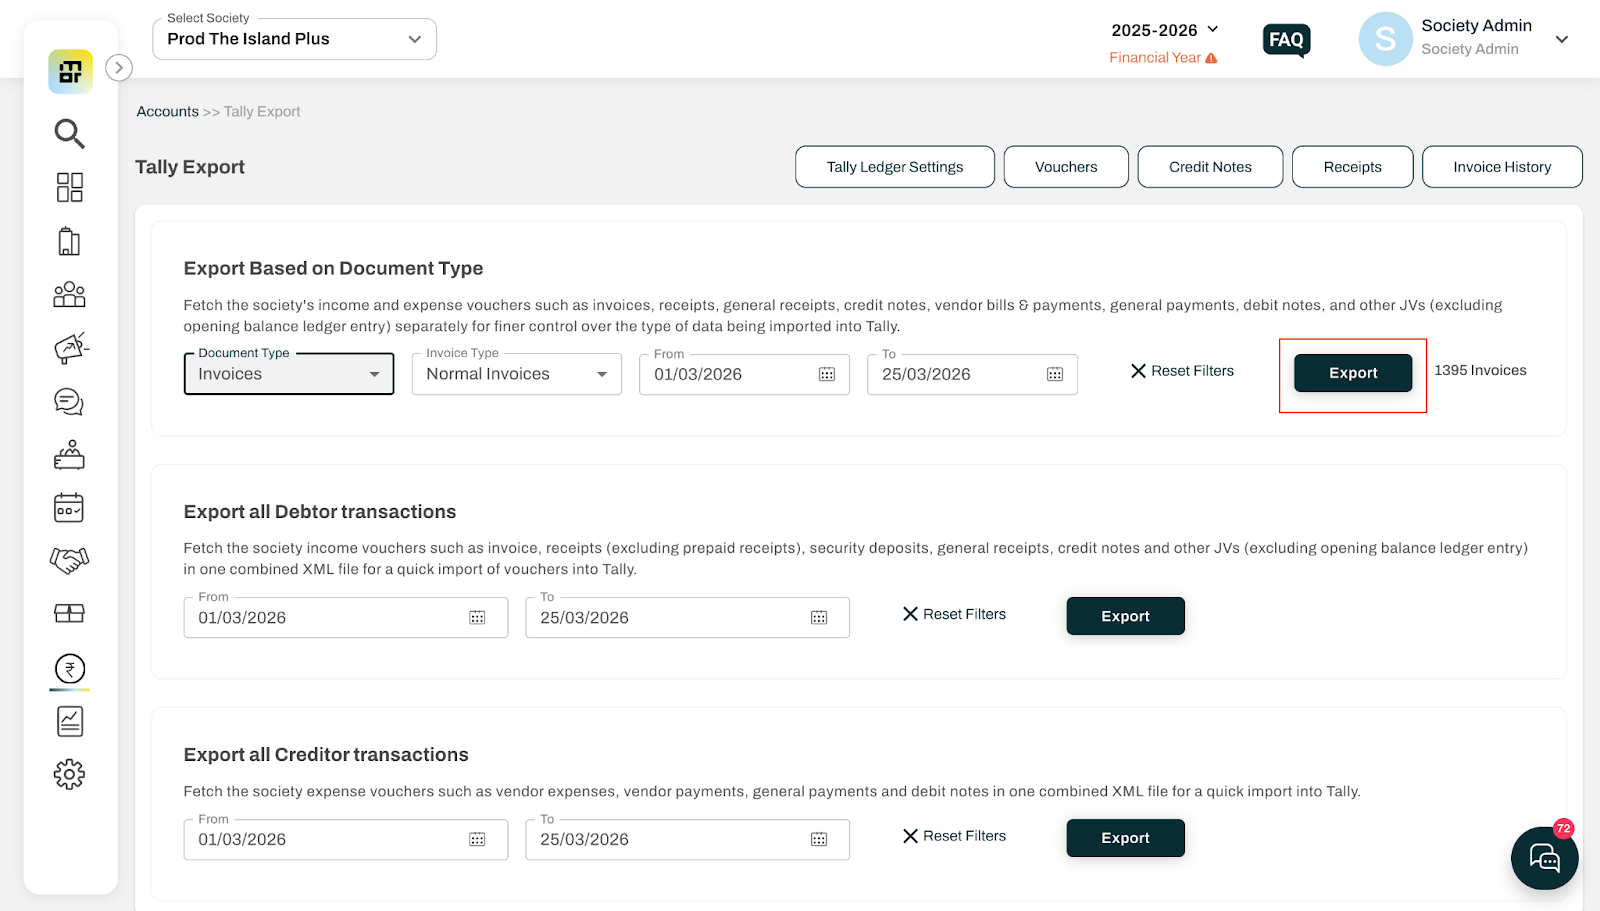Open calendar picker for Document Type From date
This screenshot has width=1600, height=911.
pyautogui.click(x=827, y=374)
